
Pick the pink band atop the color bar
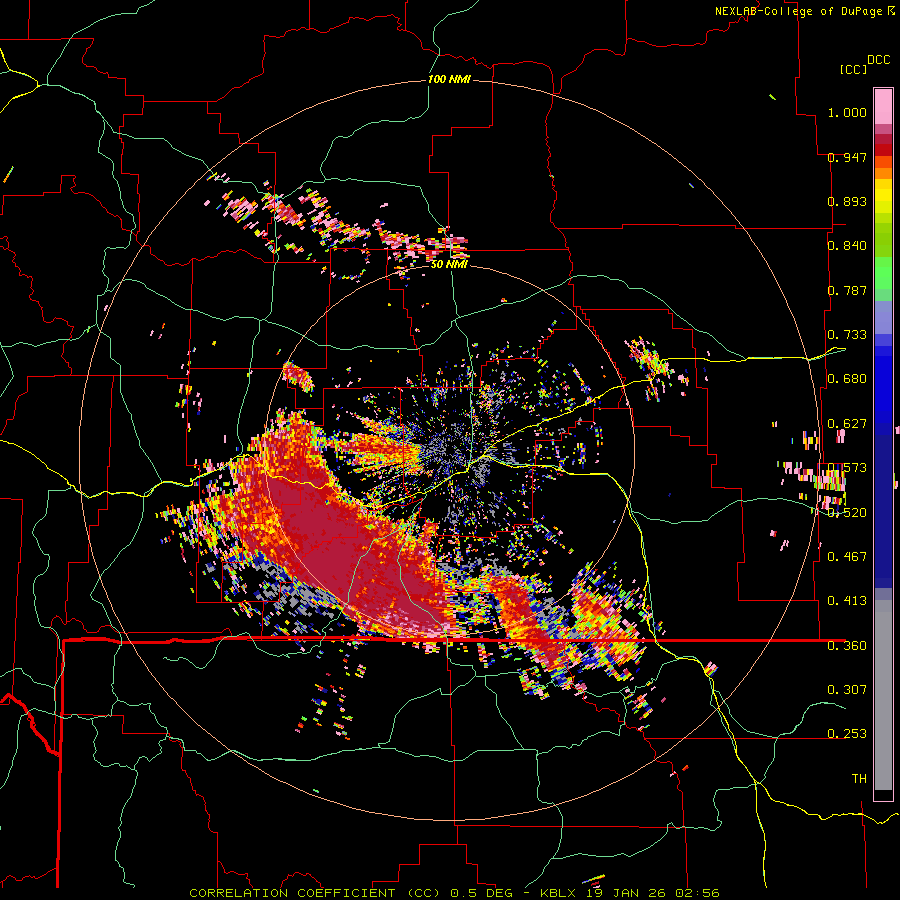[883, 106]
